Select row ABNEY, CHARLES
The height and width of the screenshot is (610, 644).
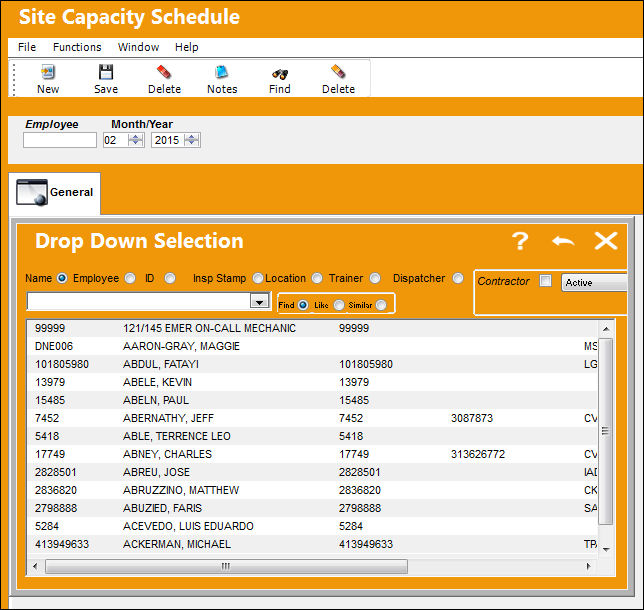click(313, 454)
